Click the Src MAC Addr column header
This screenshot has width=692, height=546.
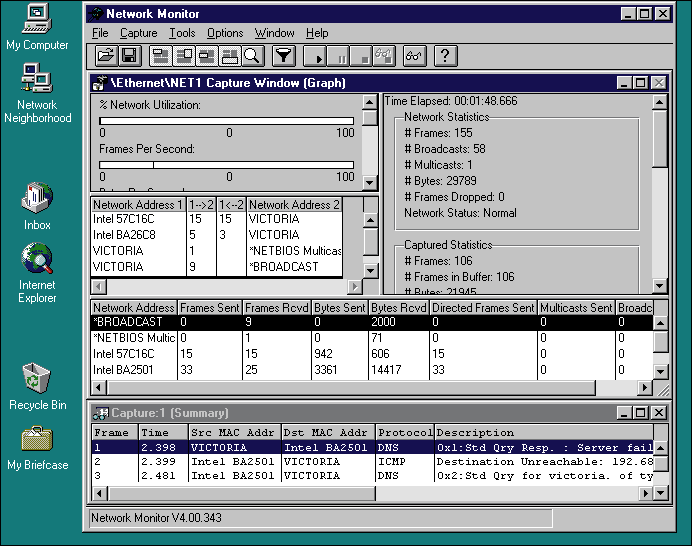coord(235,432)
